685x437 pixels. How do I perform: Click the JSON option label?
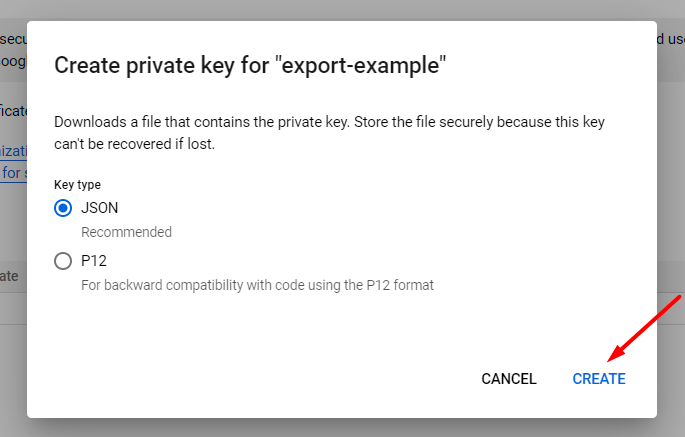100,208
